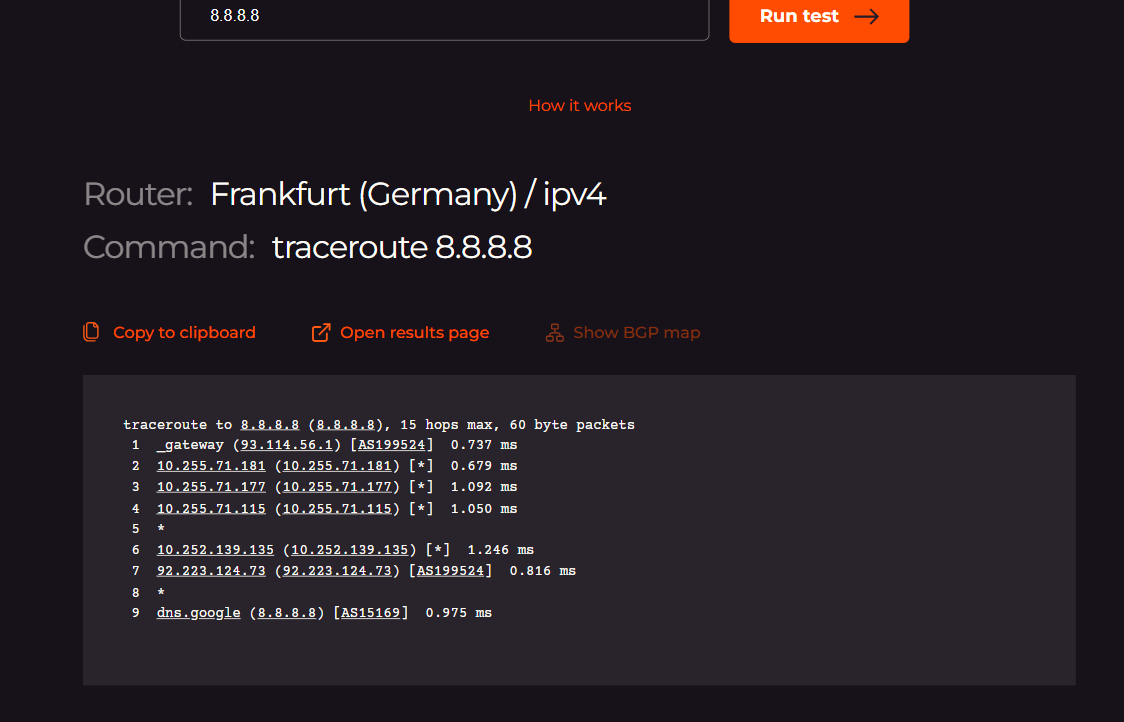Click the 0.737 ms latency value

tap(484, 445)
